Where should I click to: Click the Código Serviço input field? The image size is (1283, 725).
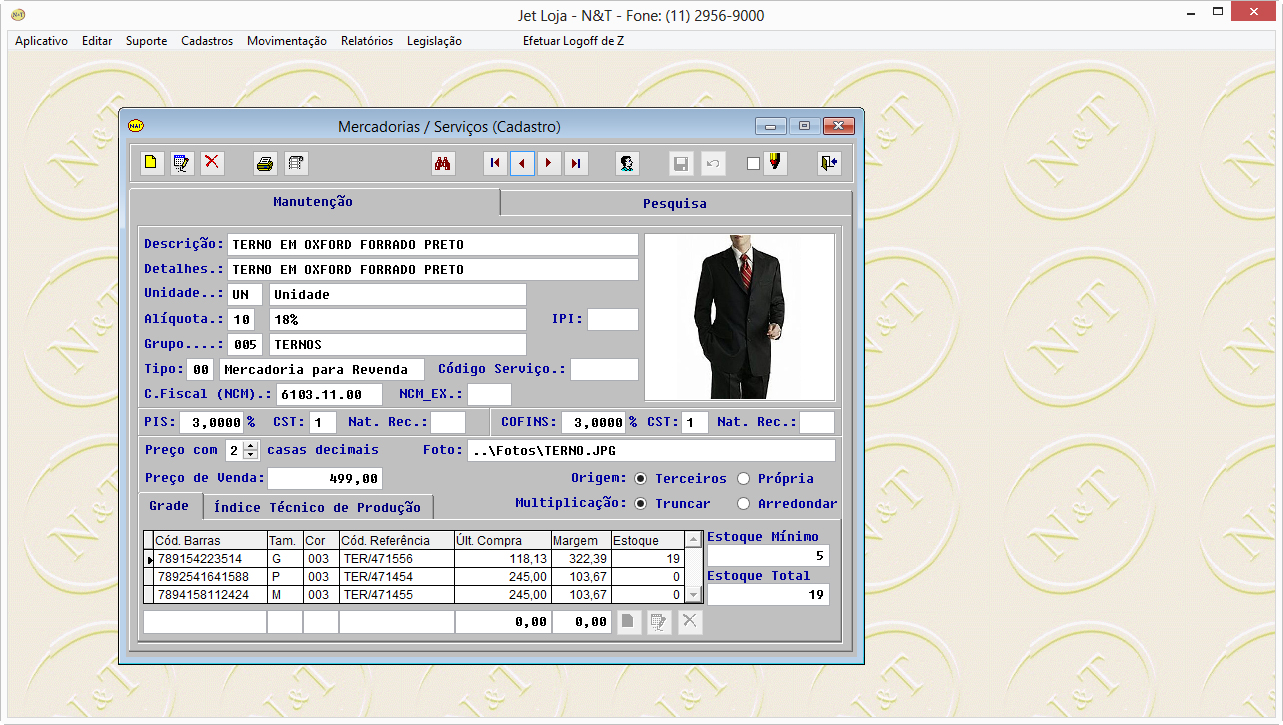coord(604,370)
